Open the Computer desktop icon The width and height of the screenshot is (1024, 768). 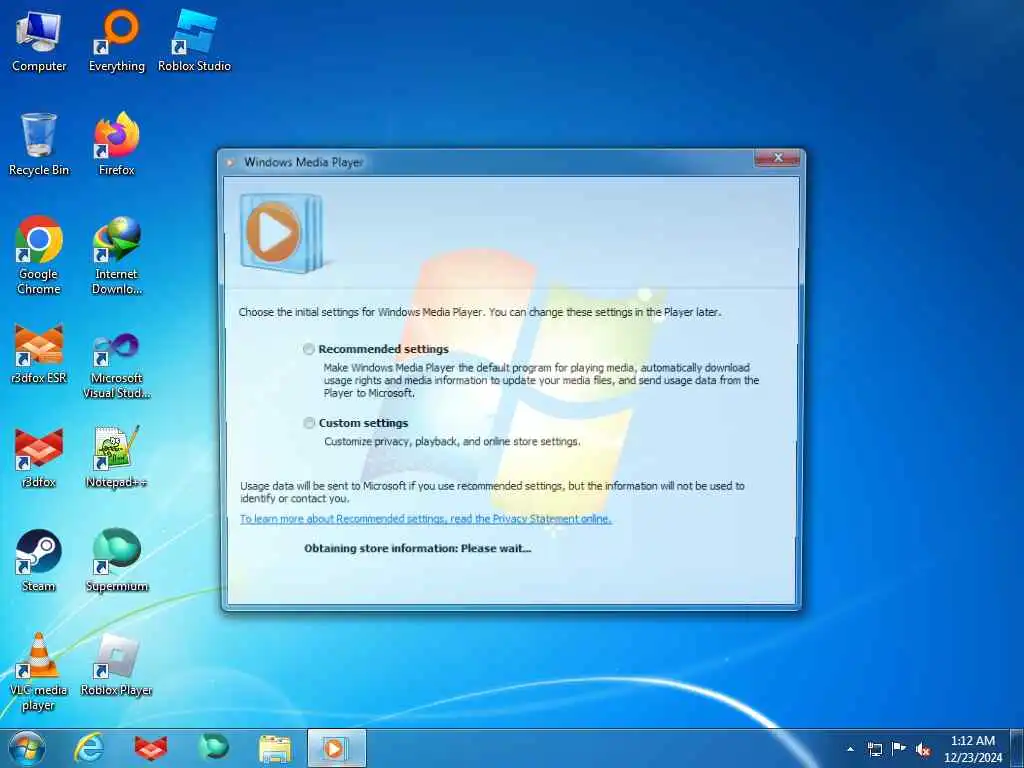pyautogui.click(x=39, y=41)
